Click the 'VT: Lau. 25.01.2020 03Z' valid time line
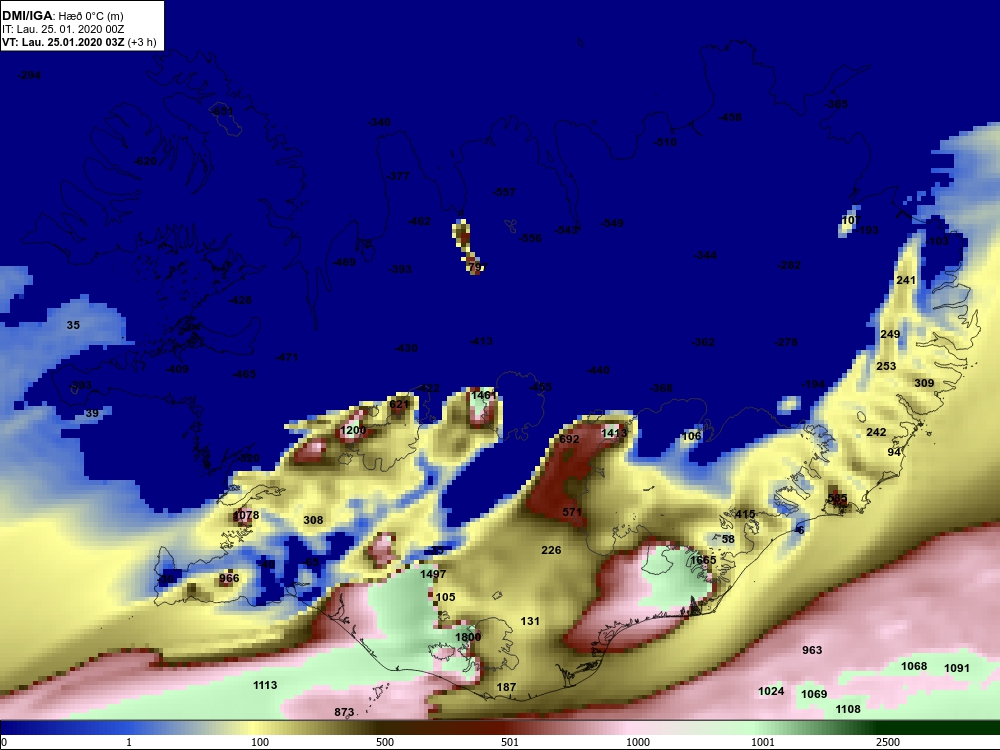Screen dimensions: 1000x750 (x=64, y=42)
